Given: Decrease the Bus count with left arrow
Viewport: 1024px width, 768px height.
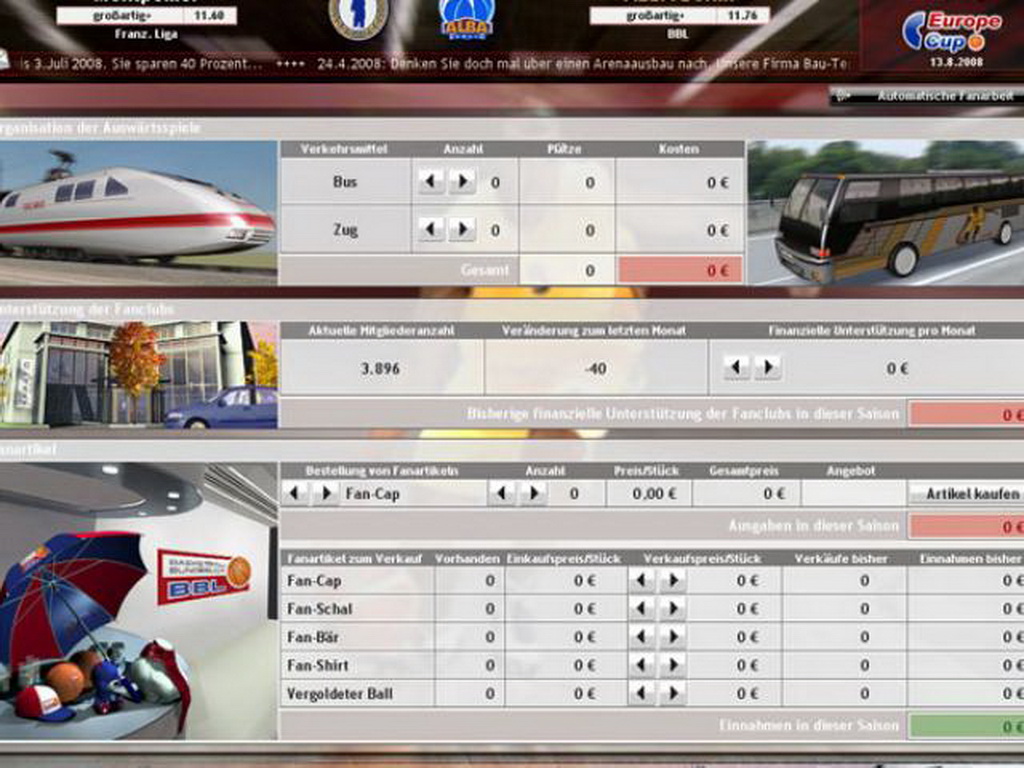Looking at the screenshot, I should (x=431, y=182).
